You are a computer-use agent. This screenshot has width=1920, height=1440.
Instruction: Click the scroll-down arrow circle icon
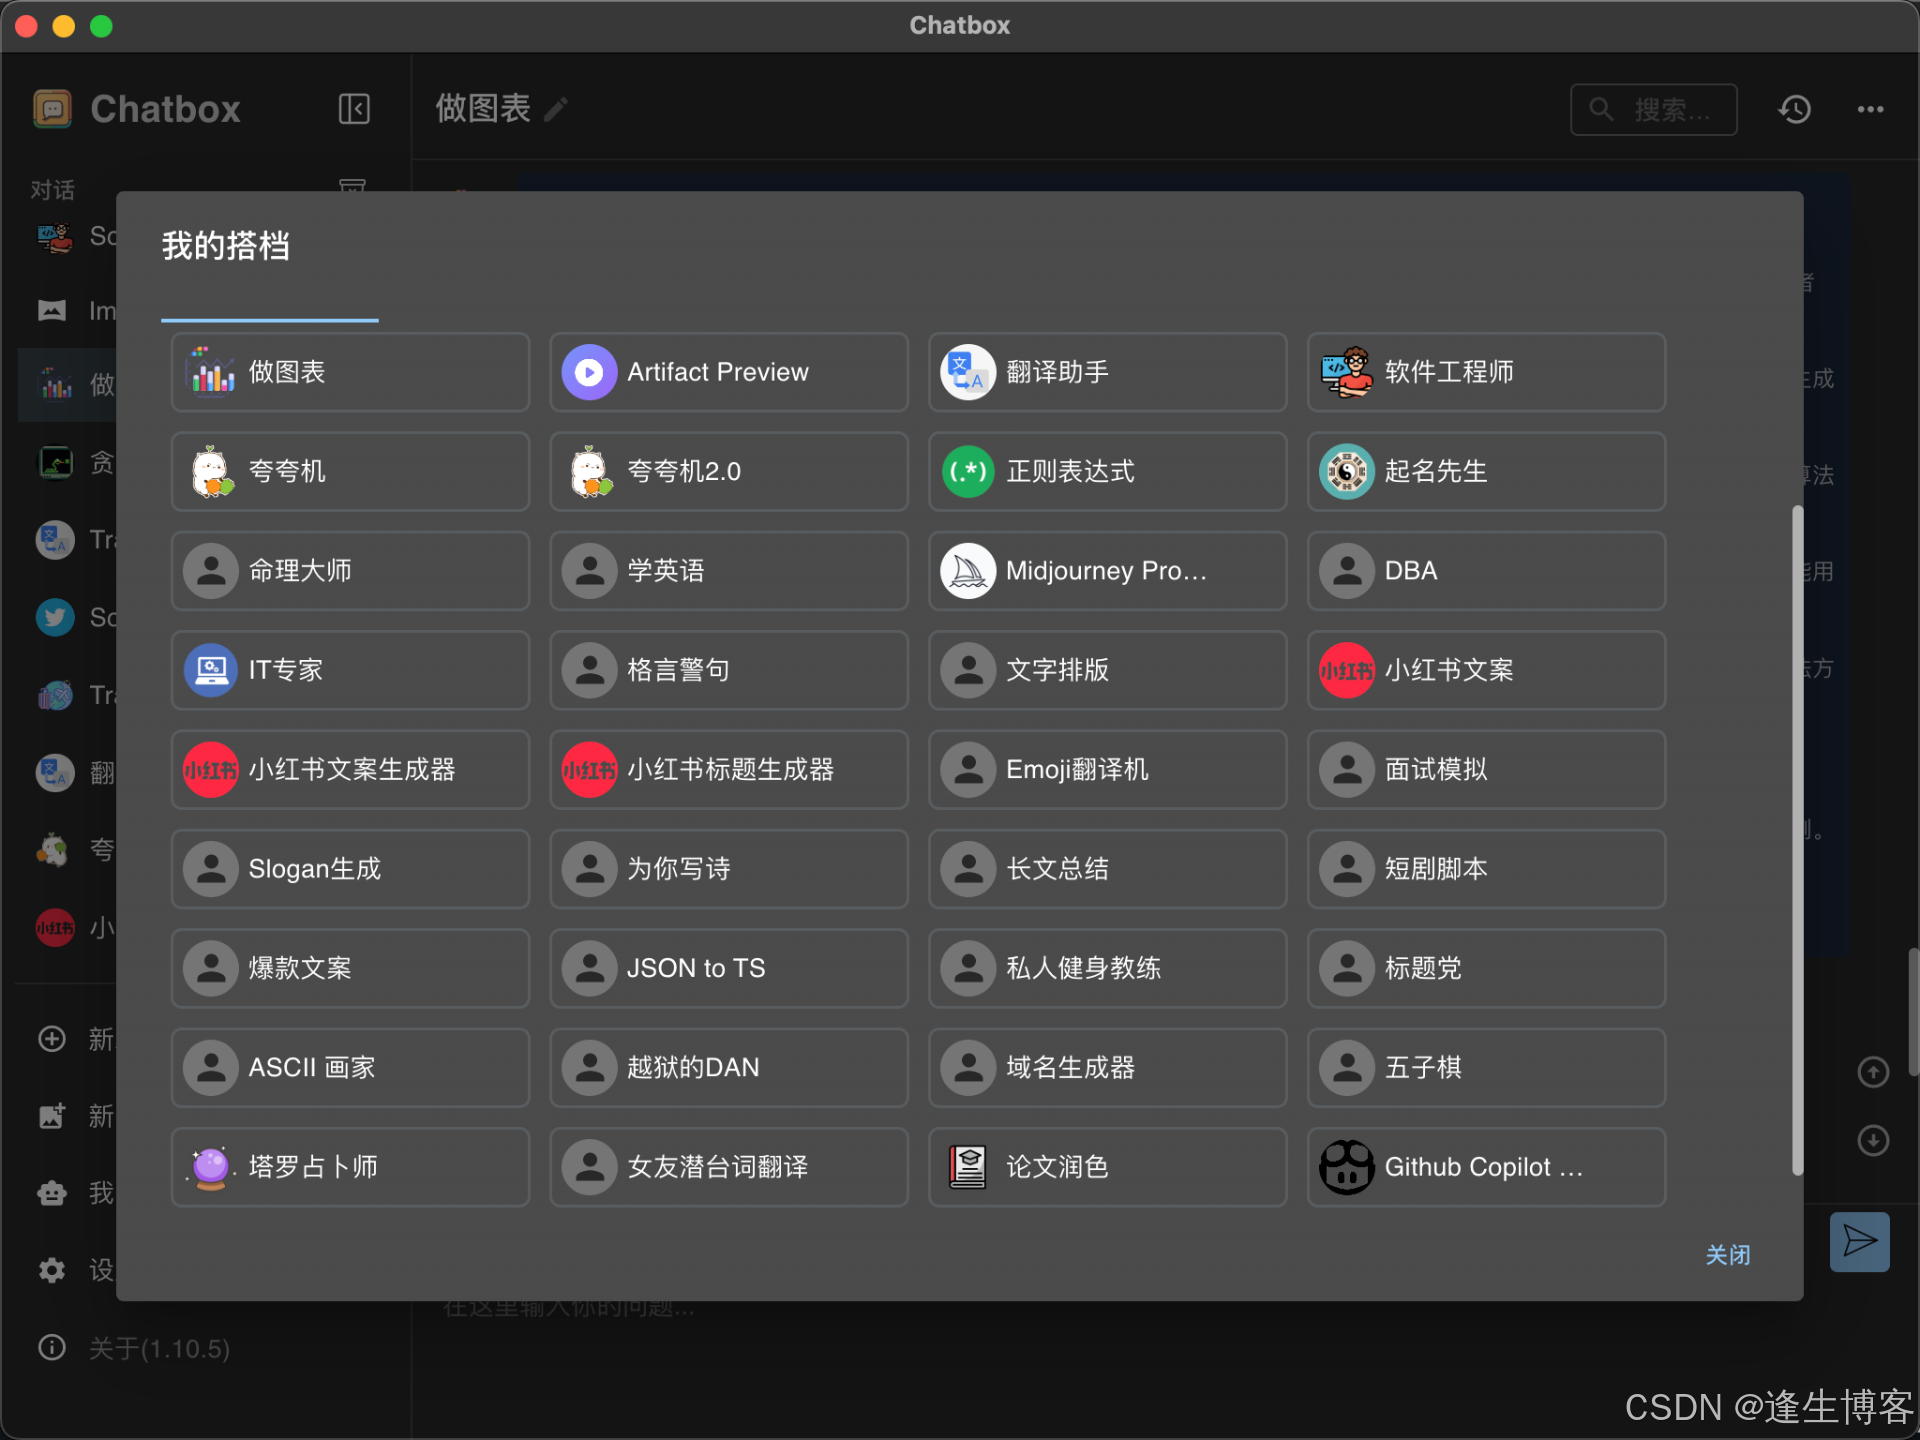[x=1872, y=1140]
